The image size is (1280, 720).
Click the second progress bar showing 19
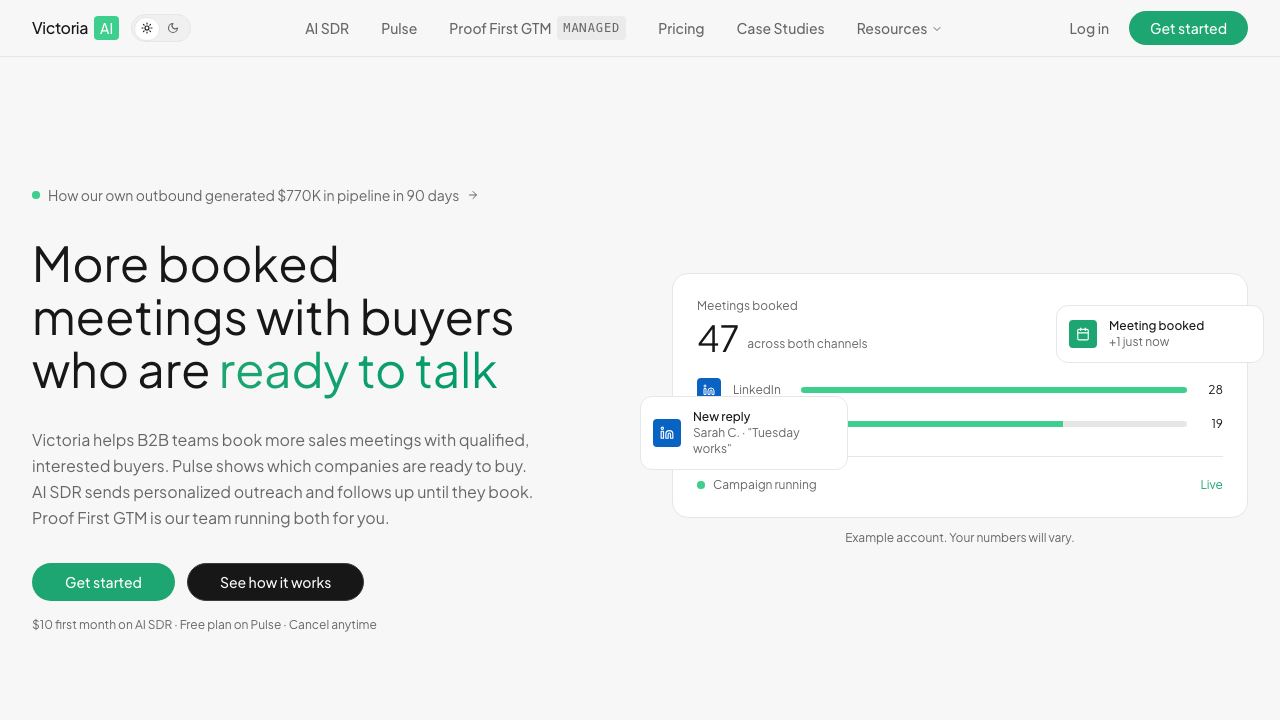1017,424
